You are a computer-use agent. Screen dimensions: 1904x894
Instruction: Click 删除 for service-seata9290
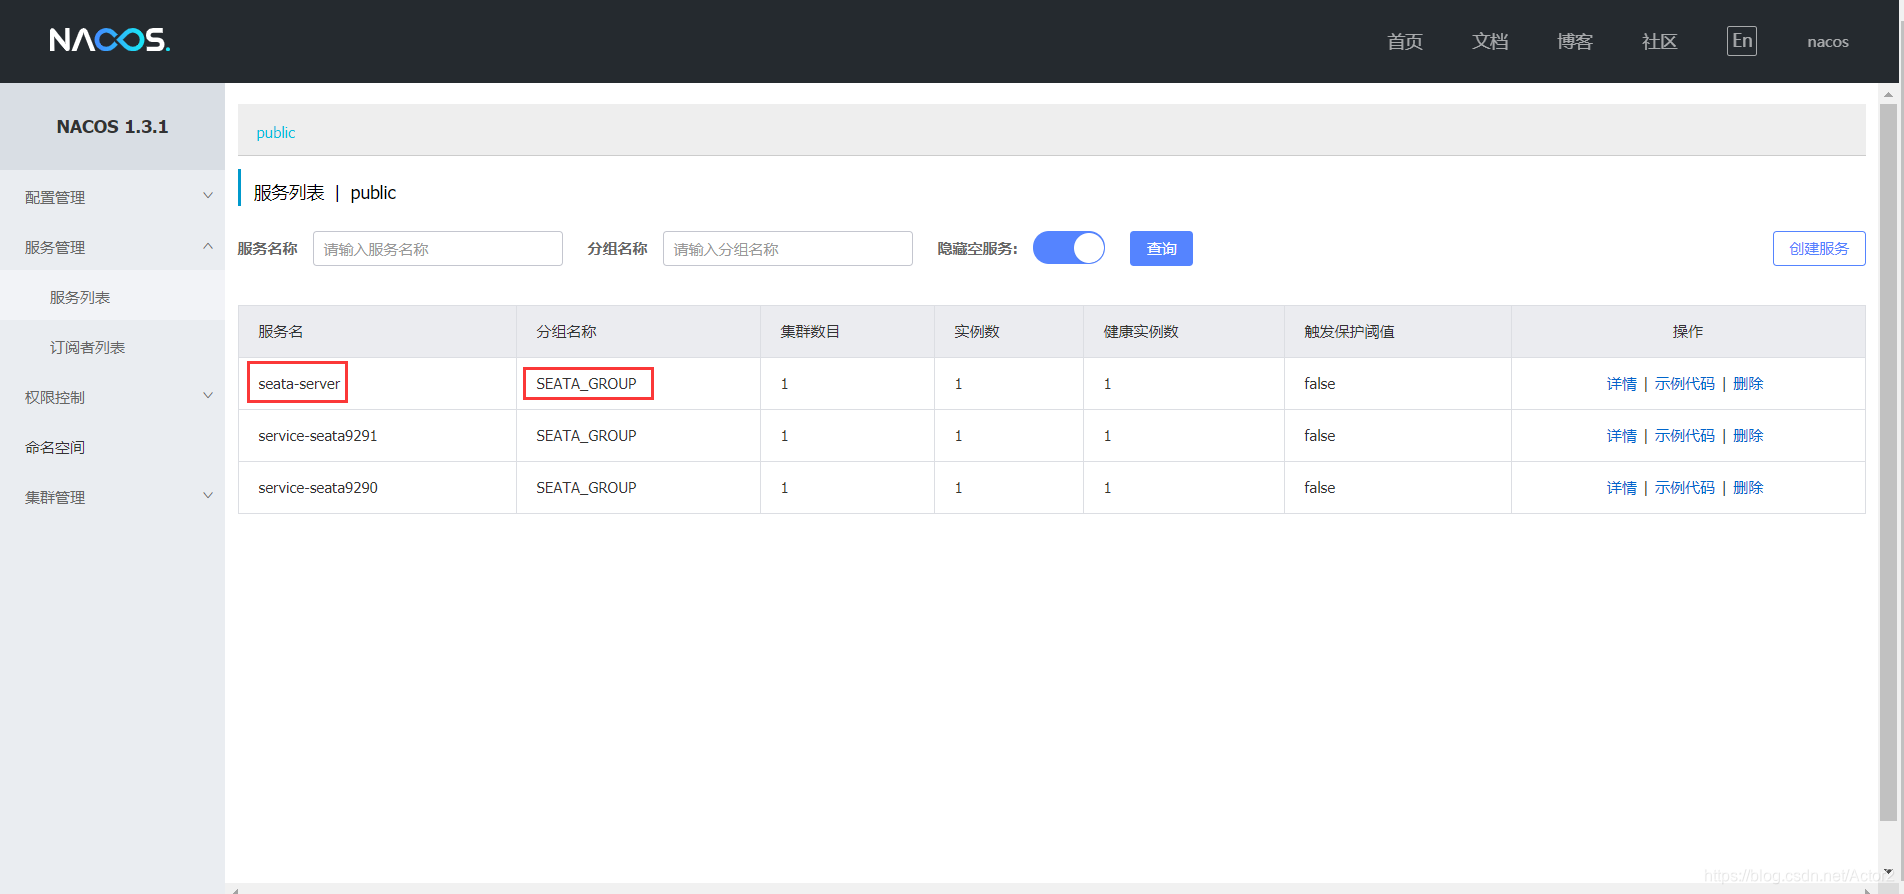1748,488
